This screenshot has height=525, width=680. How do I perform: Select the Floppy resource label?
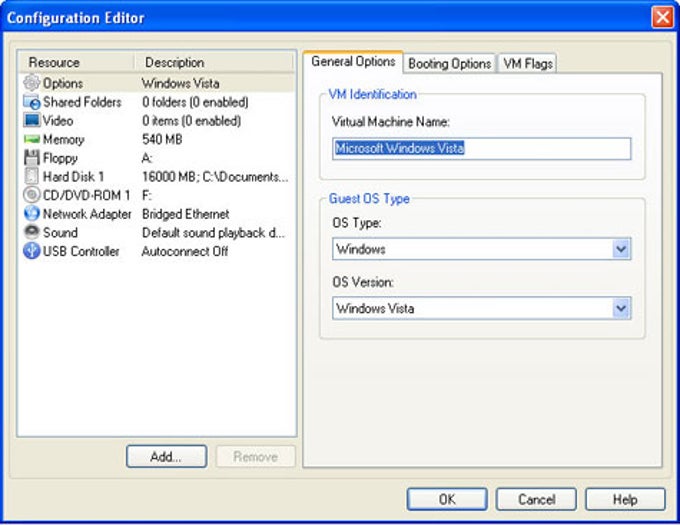pyautogui.click(x=60, y=158)
